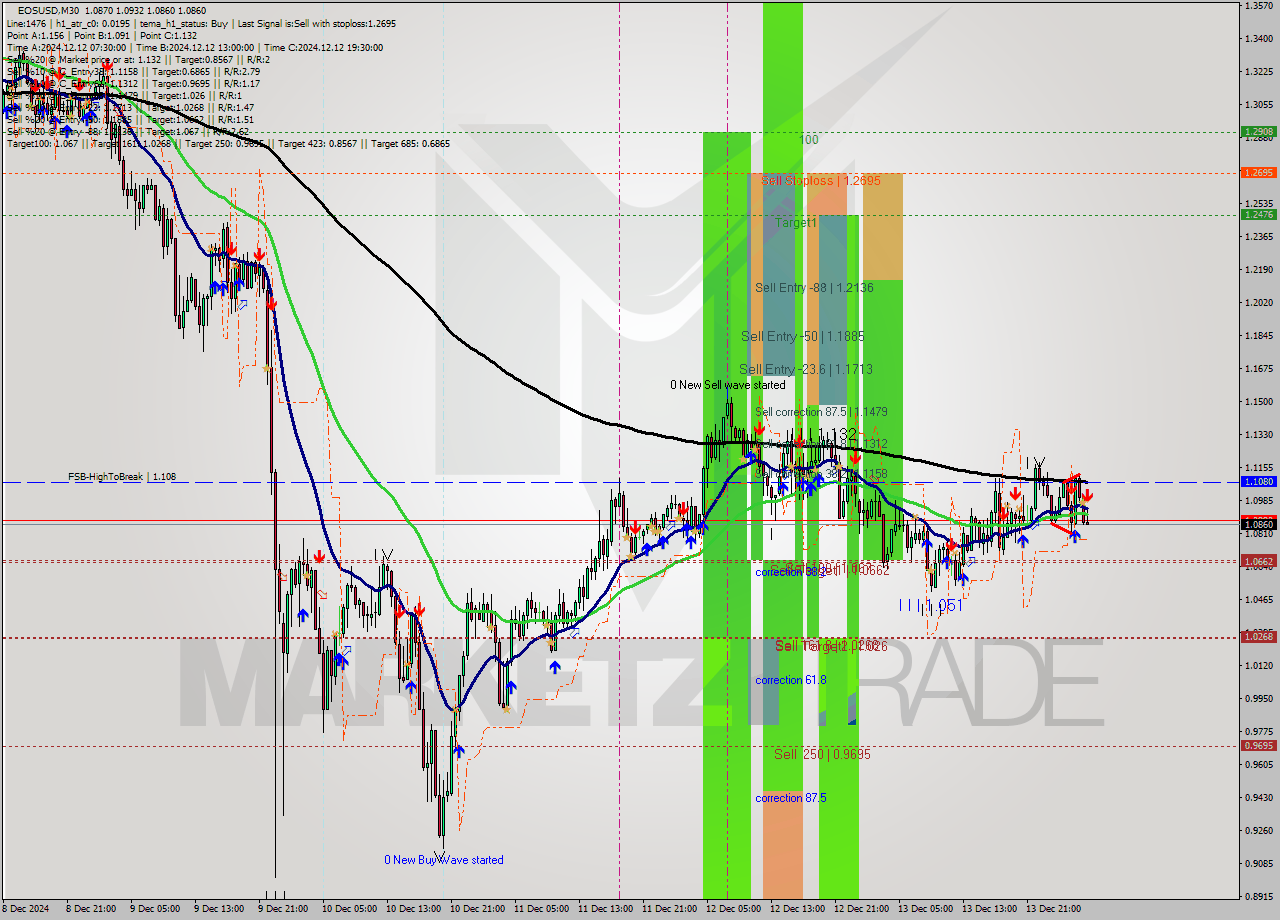Click the blue 'correction 61.8' label
The width and height of the screenshot is (1280, 920).
coord(791,680)
